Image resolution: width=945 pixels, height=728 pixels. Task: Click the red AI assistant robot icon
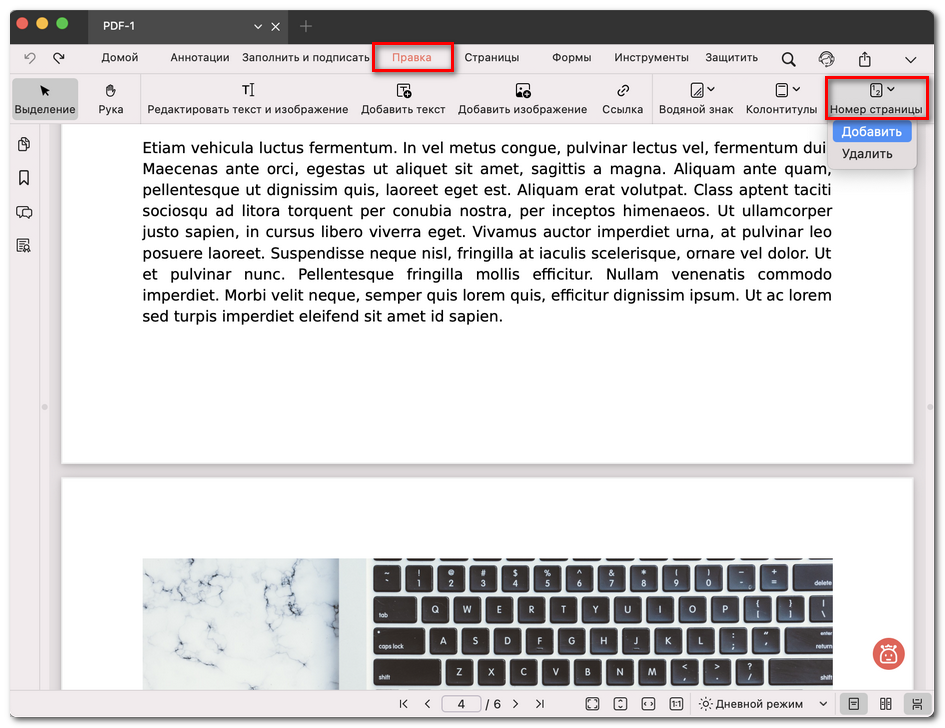(887, 654)
